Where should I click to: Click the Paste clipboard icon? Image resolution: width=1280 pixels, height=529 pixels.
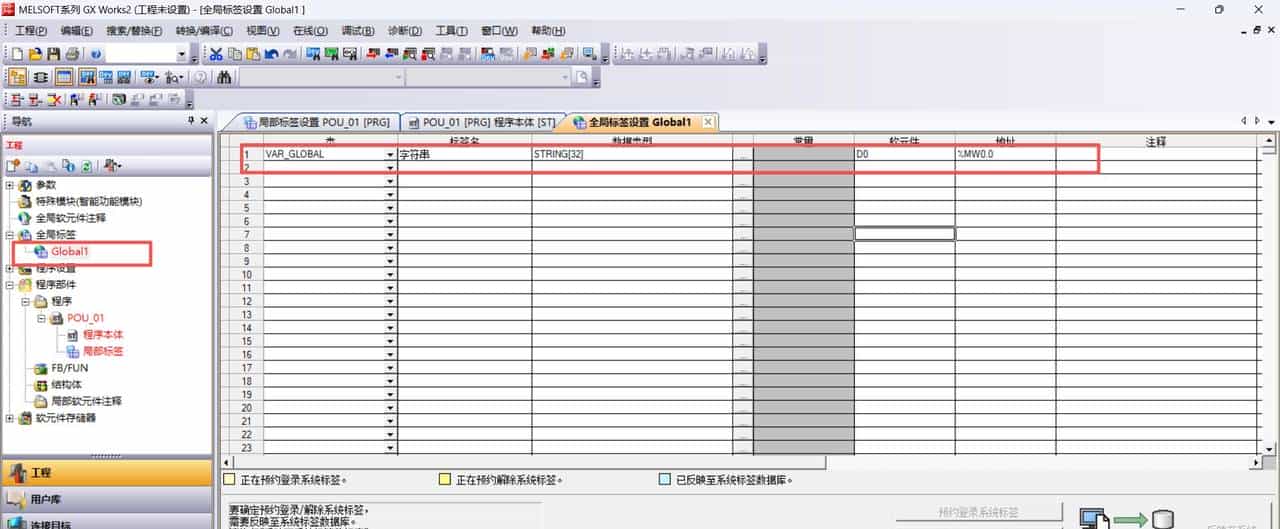click(x=253, y=54)
